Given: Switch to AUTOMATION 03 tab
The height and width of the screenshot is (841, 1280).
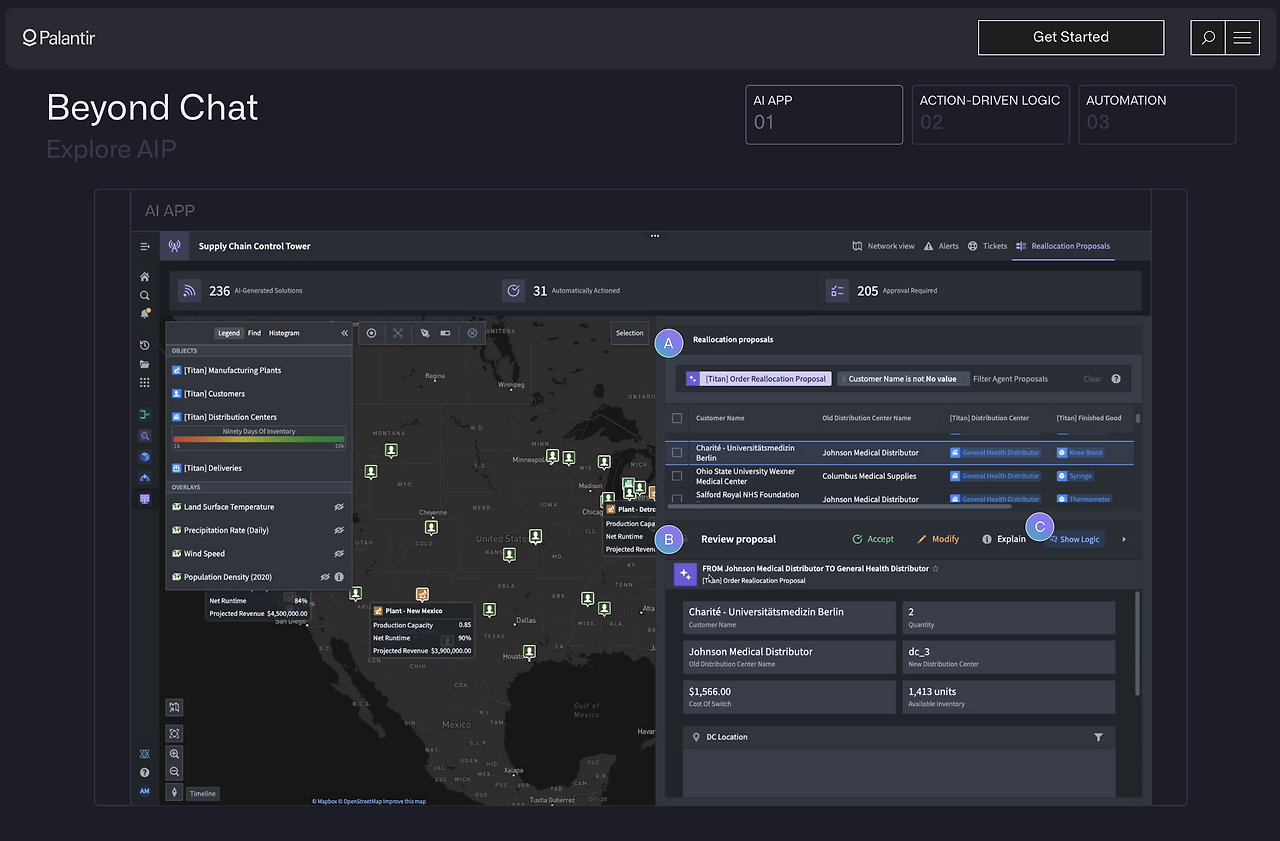Looking at the screenshot, I should pos(1157,114).
